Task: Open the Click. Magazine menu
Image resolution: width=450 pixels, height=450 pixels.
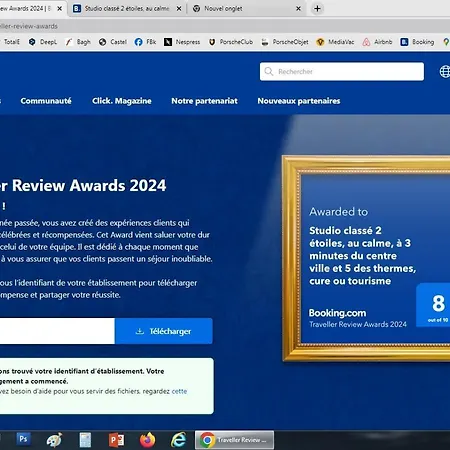Action: (122, 101)
